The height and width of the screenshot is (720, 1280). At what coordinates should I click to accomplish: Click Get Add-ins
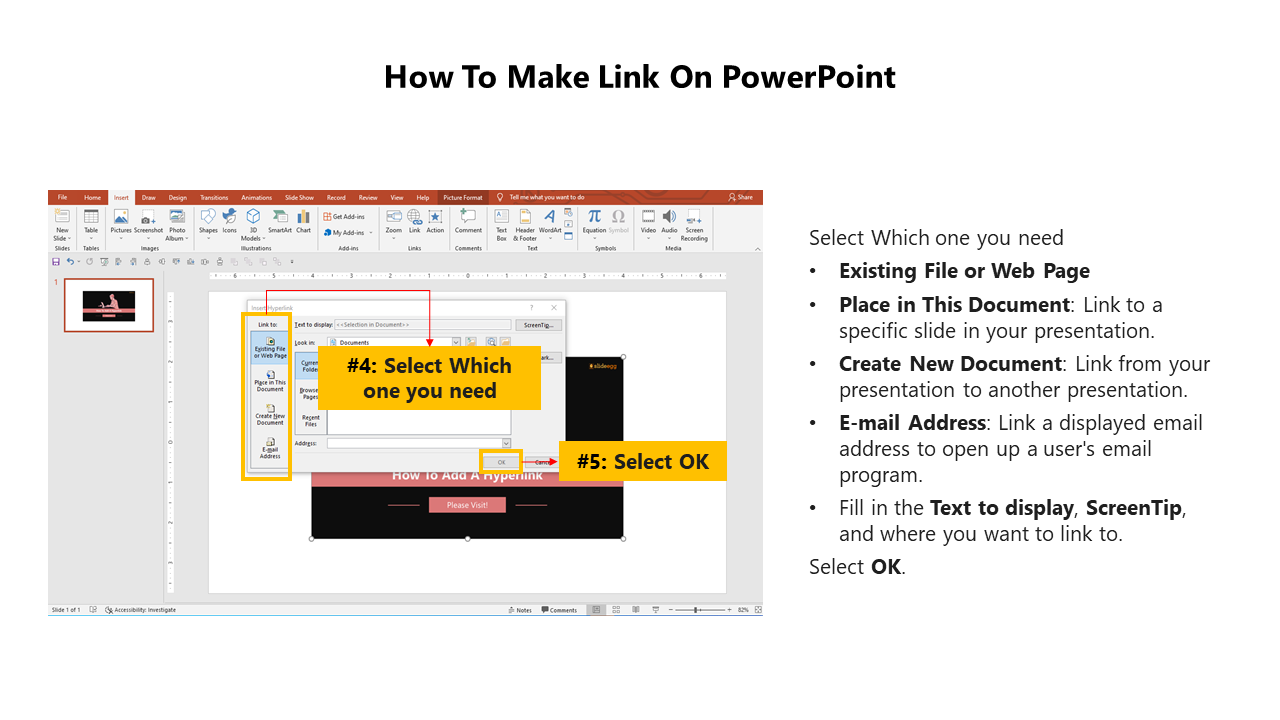(344, 216)
